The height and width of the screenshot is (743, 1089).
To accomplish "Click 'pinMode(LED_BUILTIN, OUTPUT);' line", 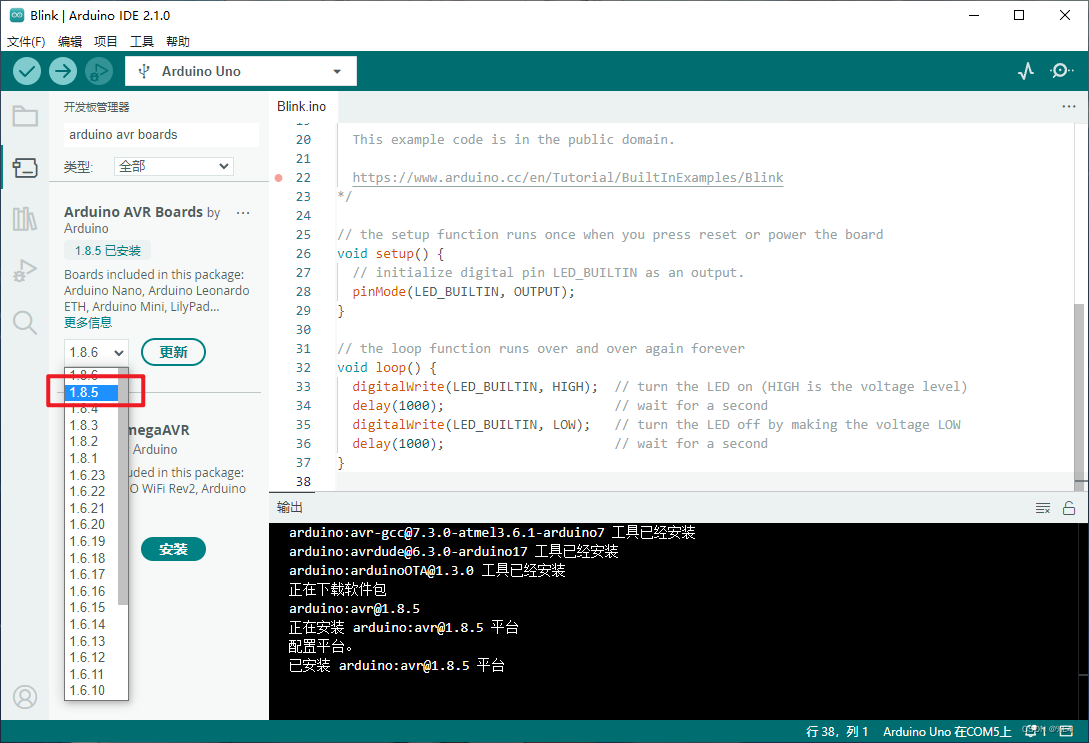I will (463, 292).
